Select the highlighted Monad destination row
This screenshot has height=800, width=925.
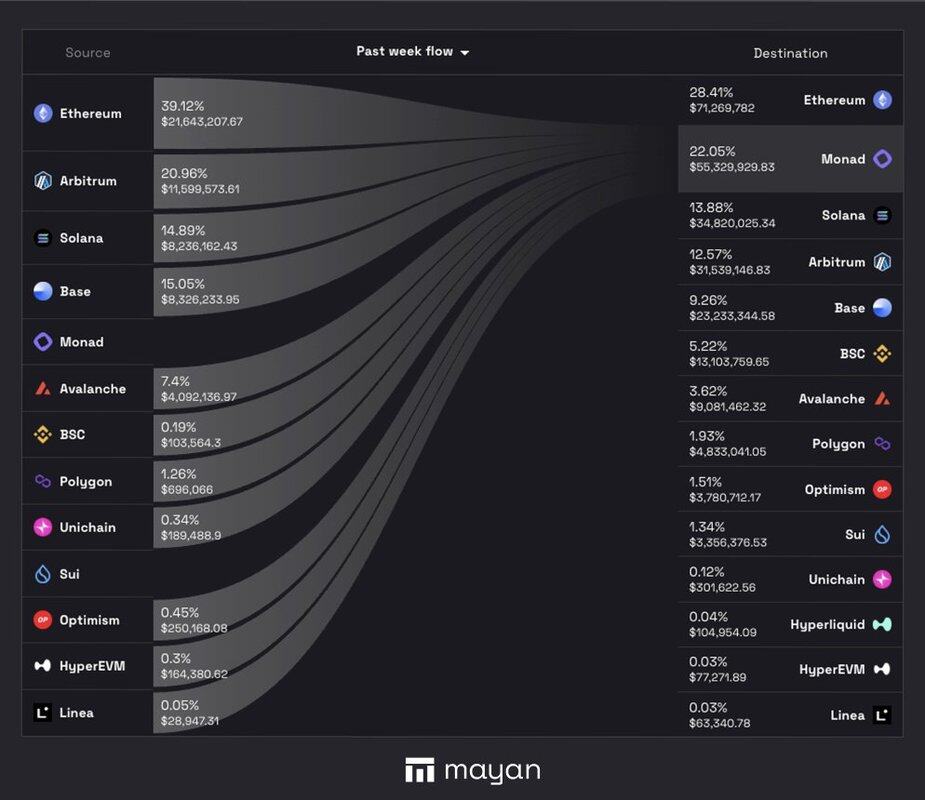(x=790, y=159)
